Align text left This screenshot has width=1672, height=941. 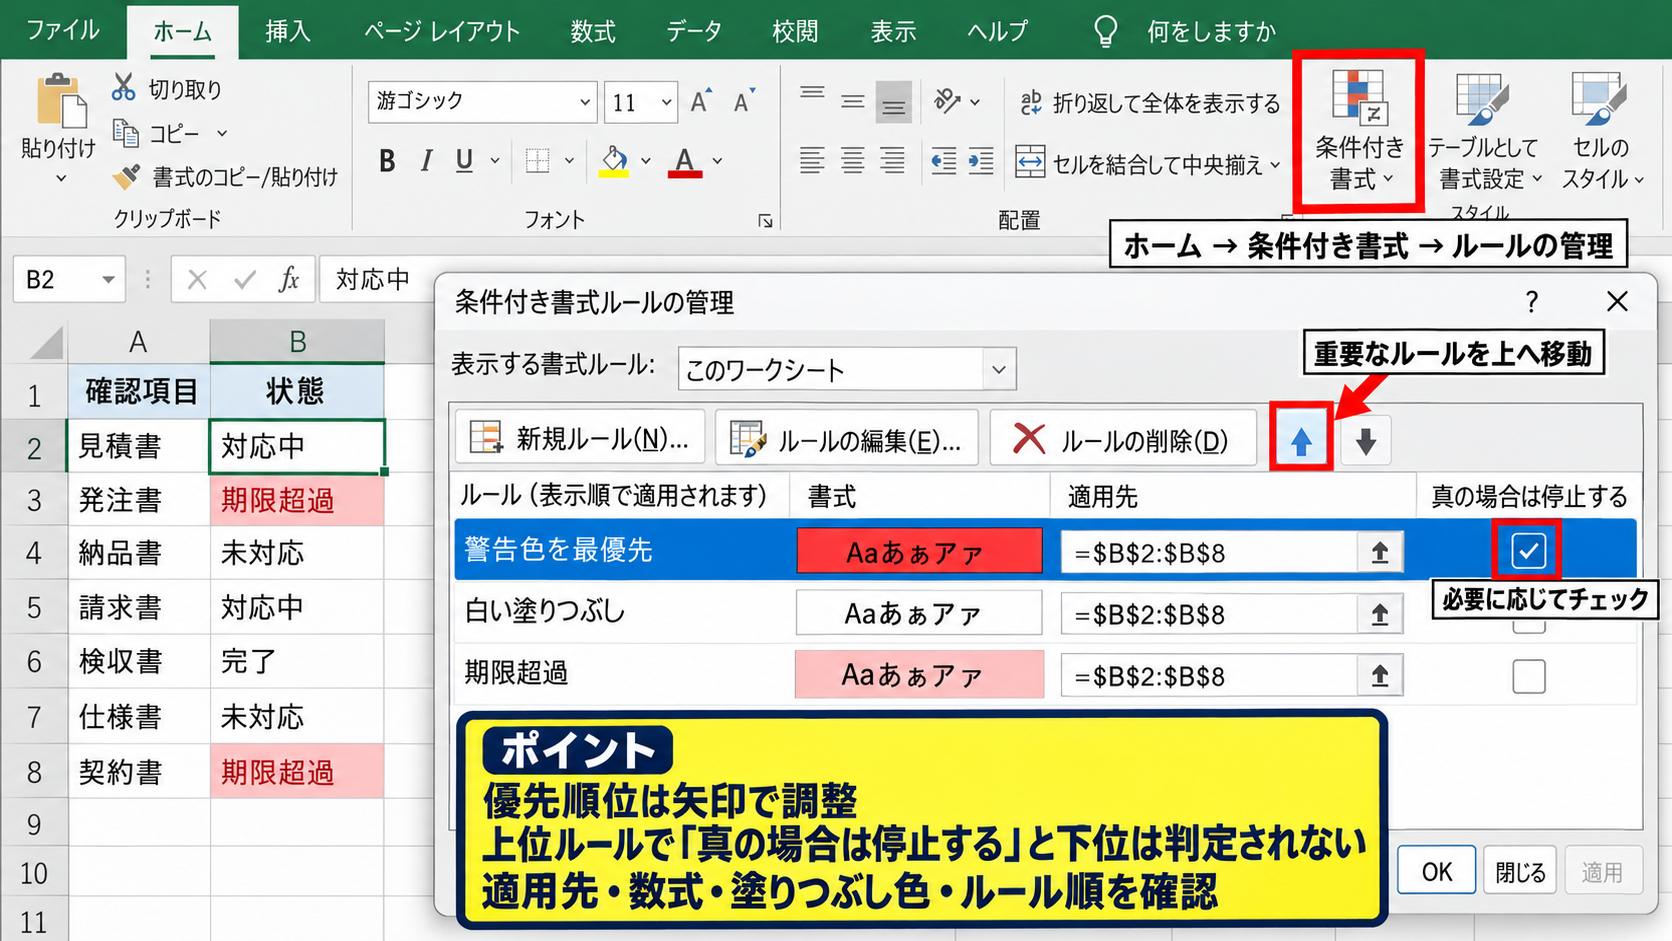812,160
